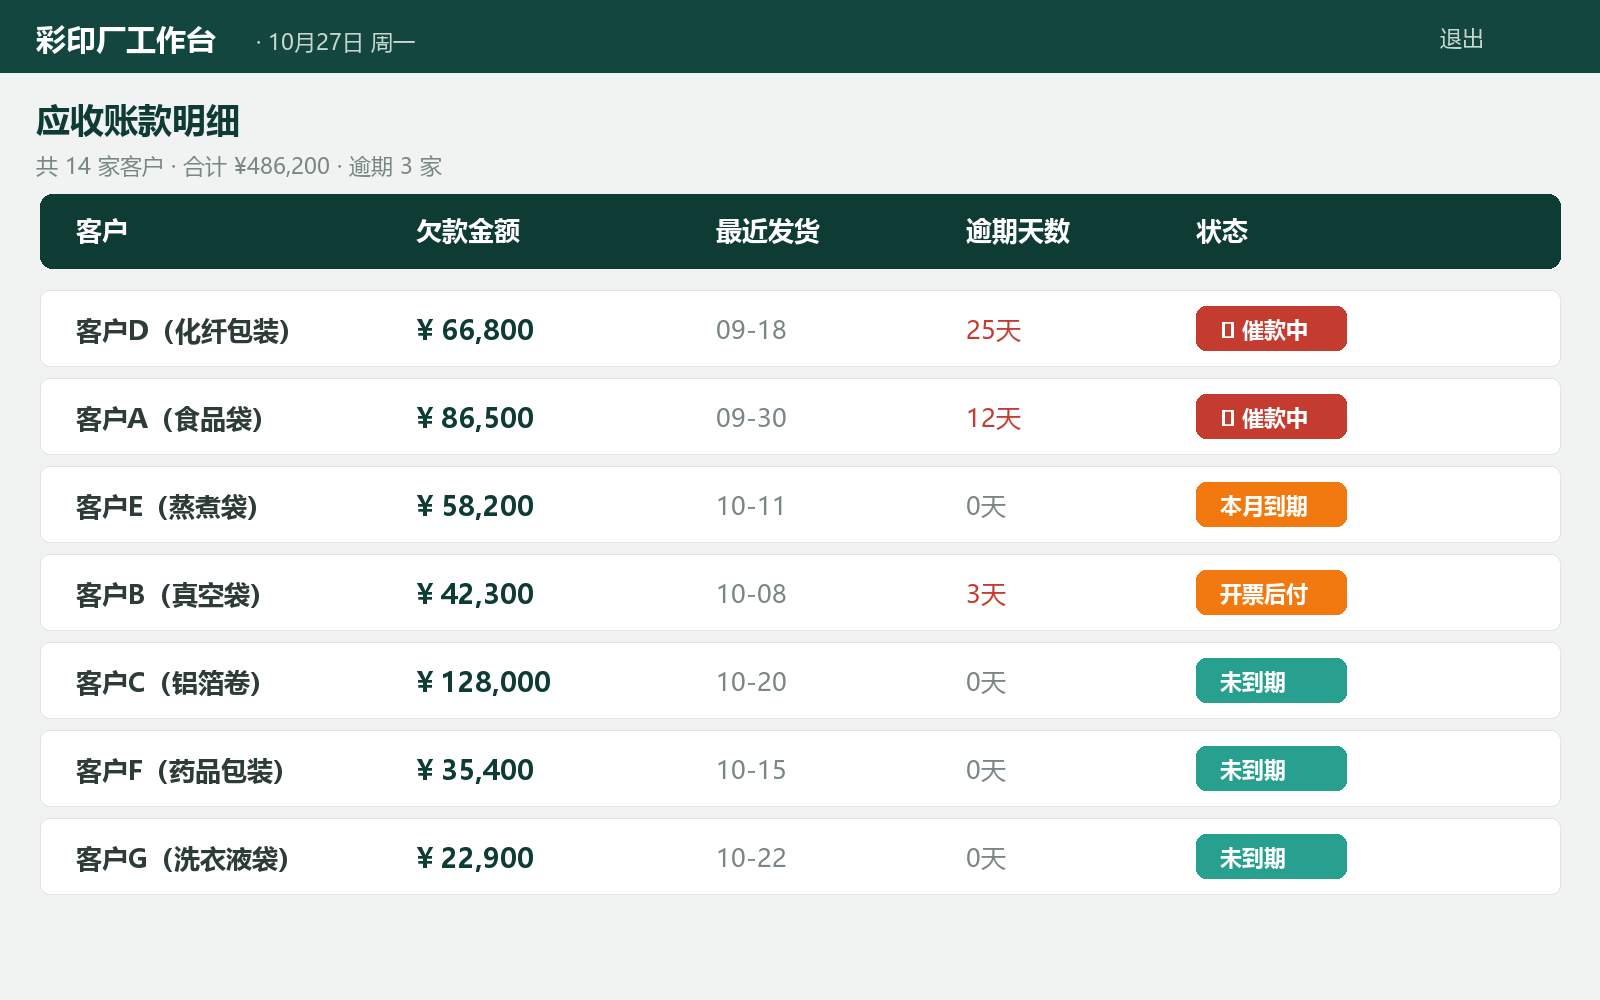Sort by 逾期天数 column header
Screen dimensions: 1600x1000
[x=1018, y=232]
